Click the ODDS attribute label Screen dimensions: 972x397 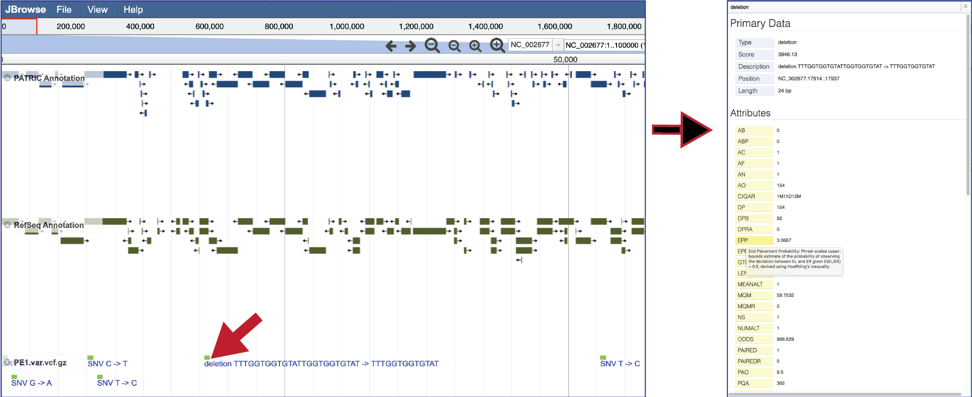tap(754, 339)
